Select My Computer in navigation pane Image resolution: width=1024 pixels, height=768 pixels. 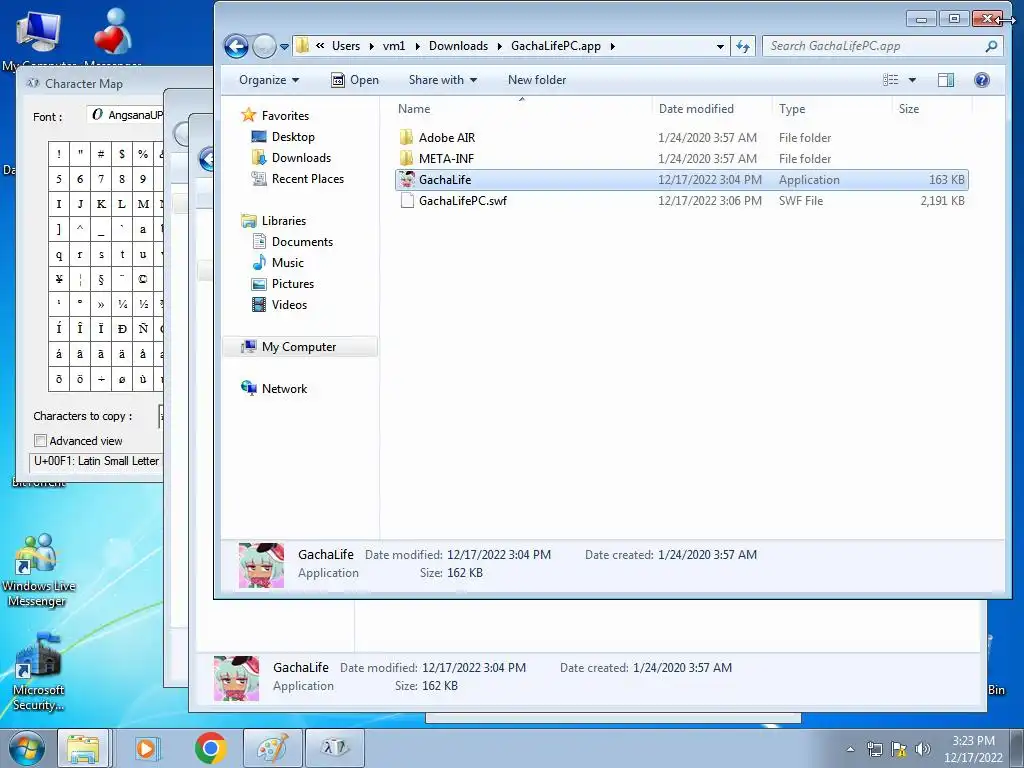tap(300, 347)
